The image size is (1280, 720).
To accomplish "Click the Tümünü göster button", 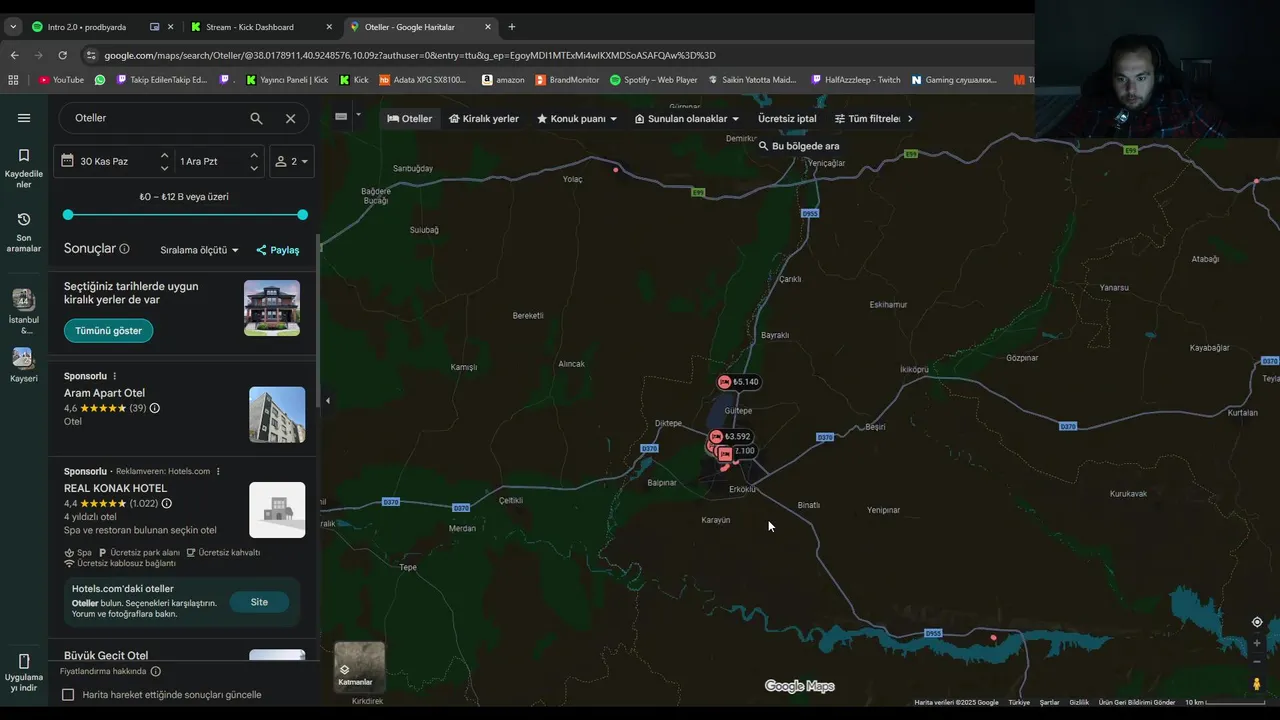I will pos(108,331).
